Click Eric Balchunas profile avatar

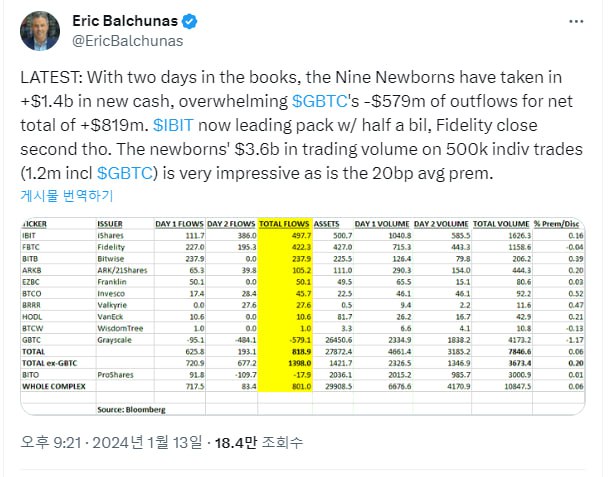40,31
